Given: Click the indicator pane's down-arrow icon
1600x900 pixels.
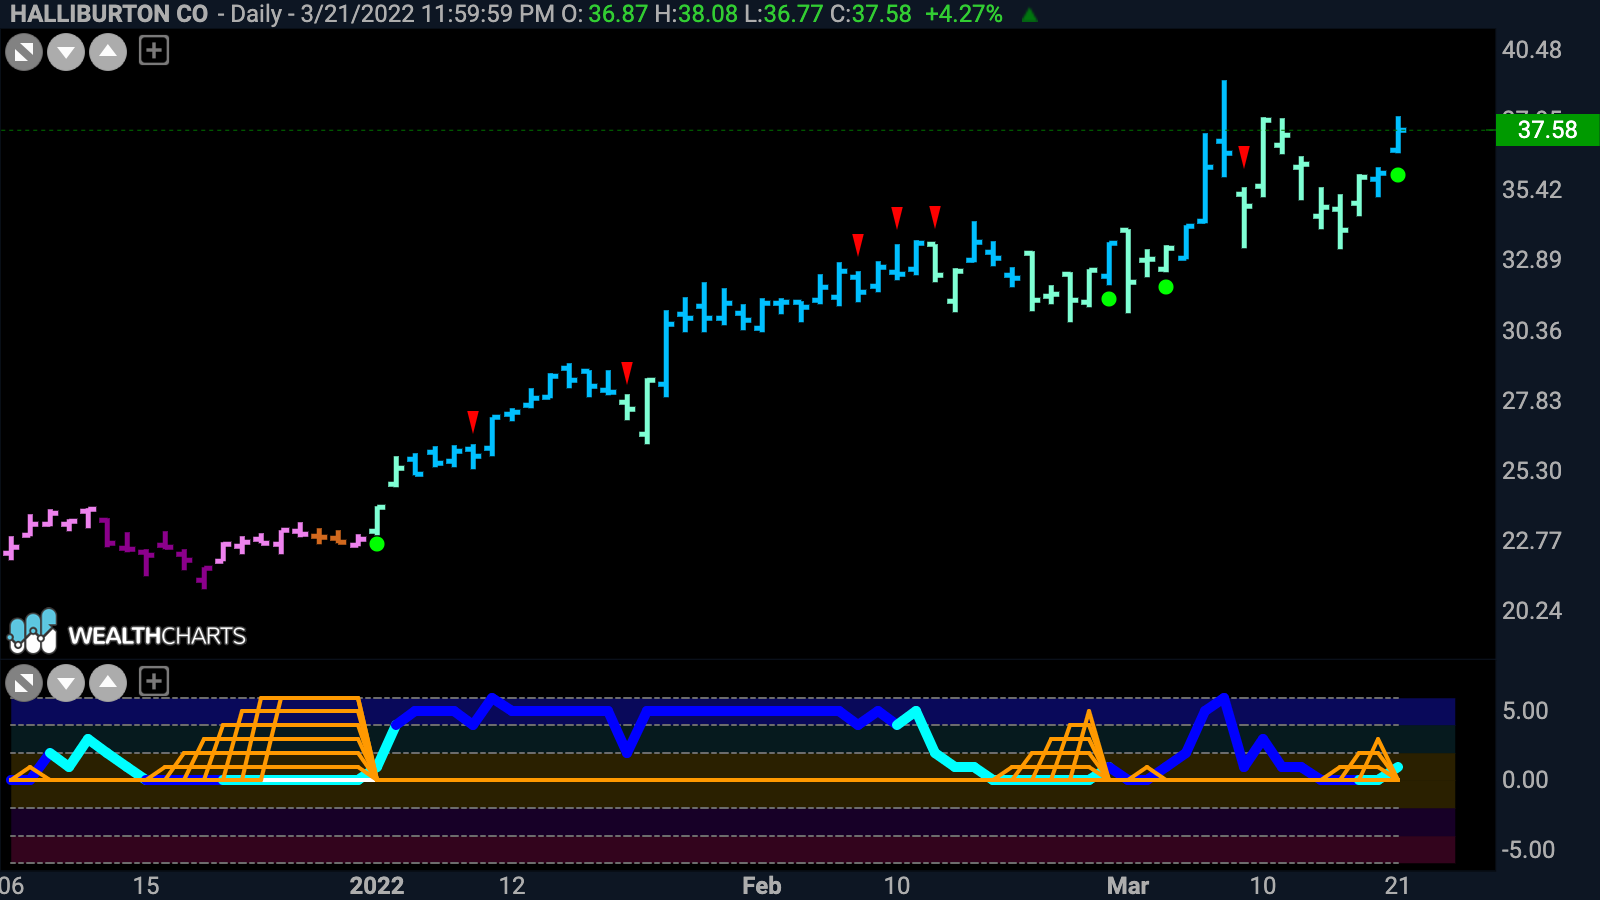Looking at the screenshot, I should [x=66, y=684].
